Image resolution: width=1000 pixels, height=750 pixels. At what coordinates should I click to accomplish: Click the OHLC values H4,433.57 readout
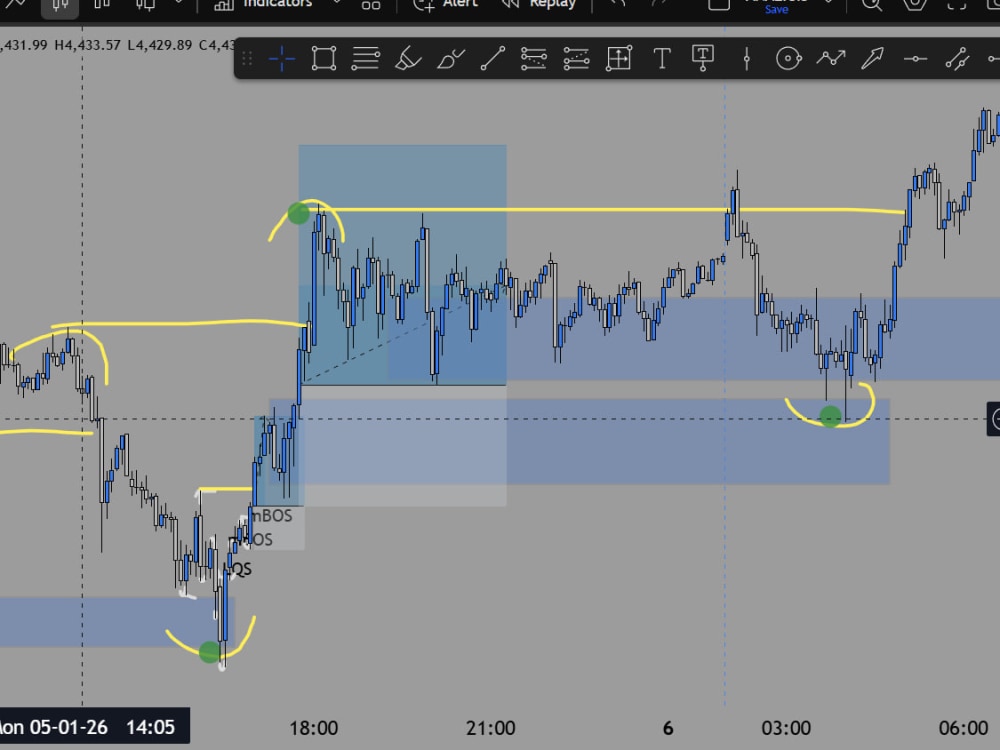coord(87,45)
